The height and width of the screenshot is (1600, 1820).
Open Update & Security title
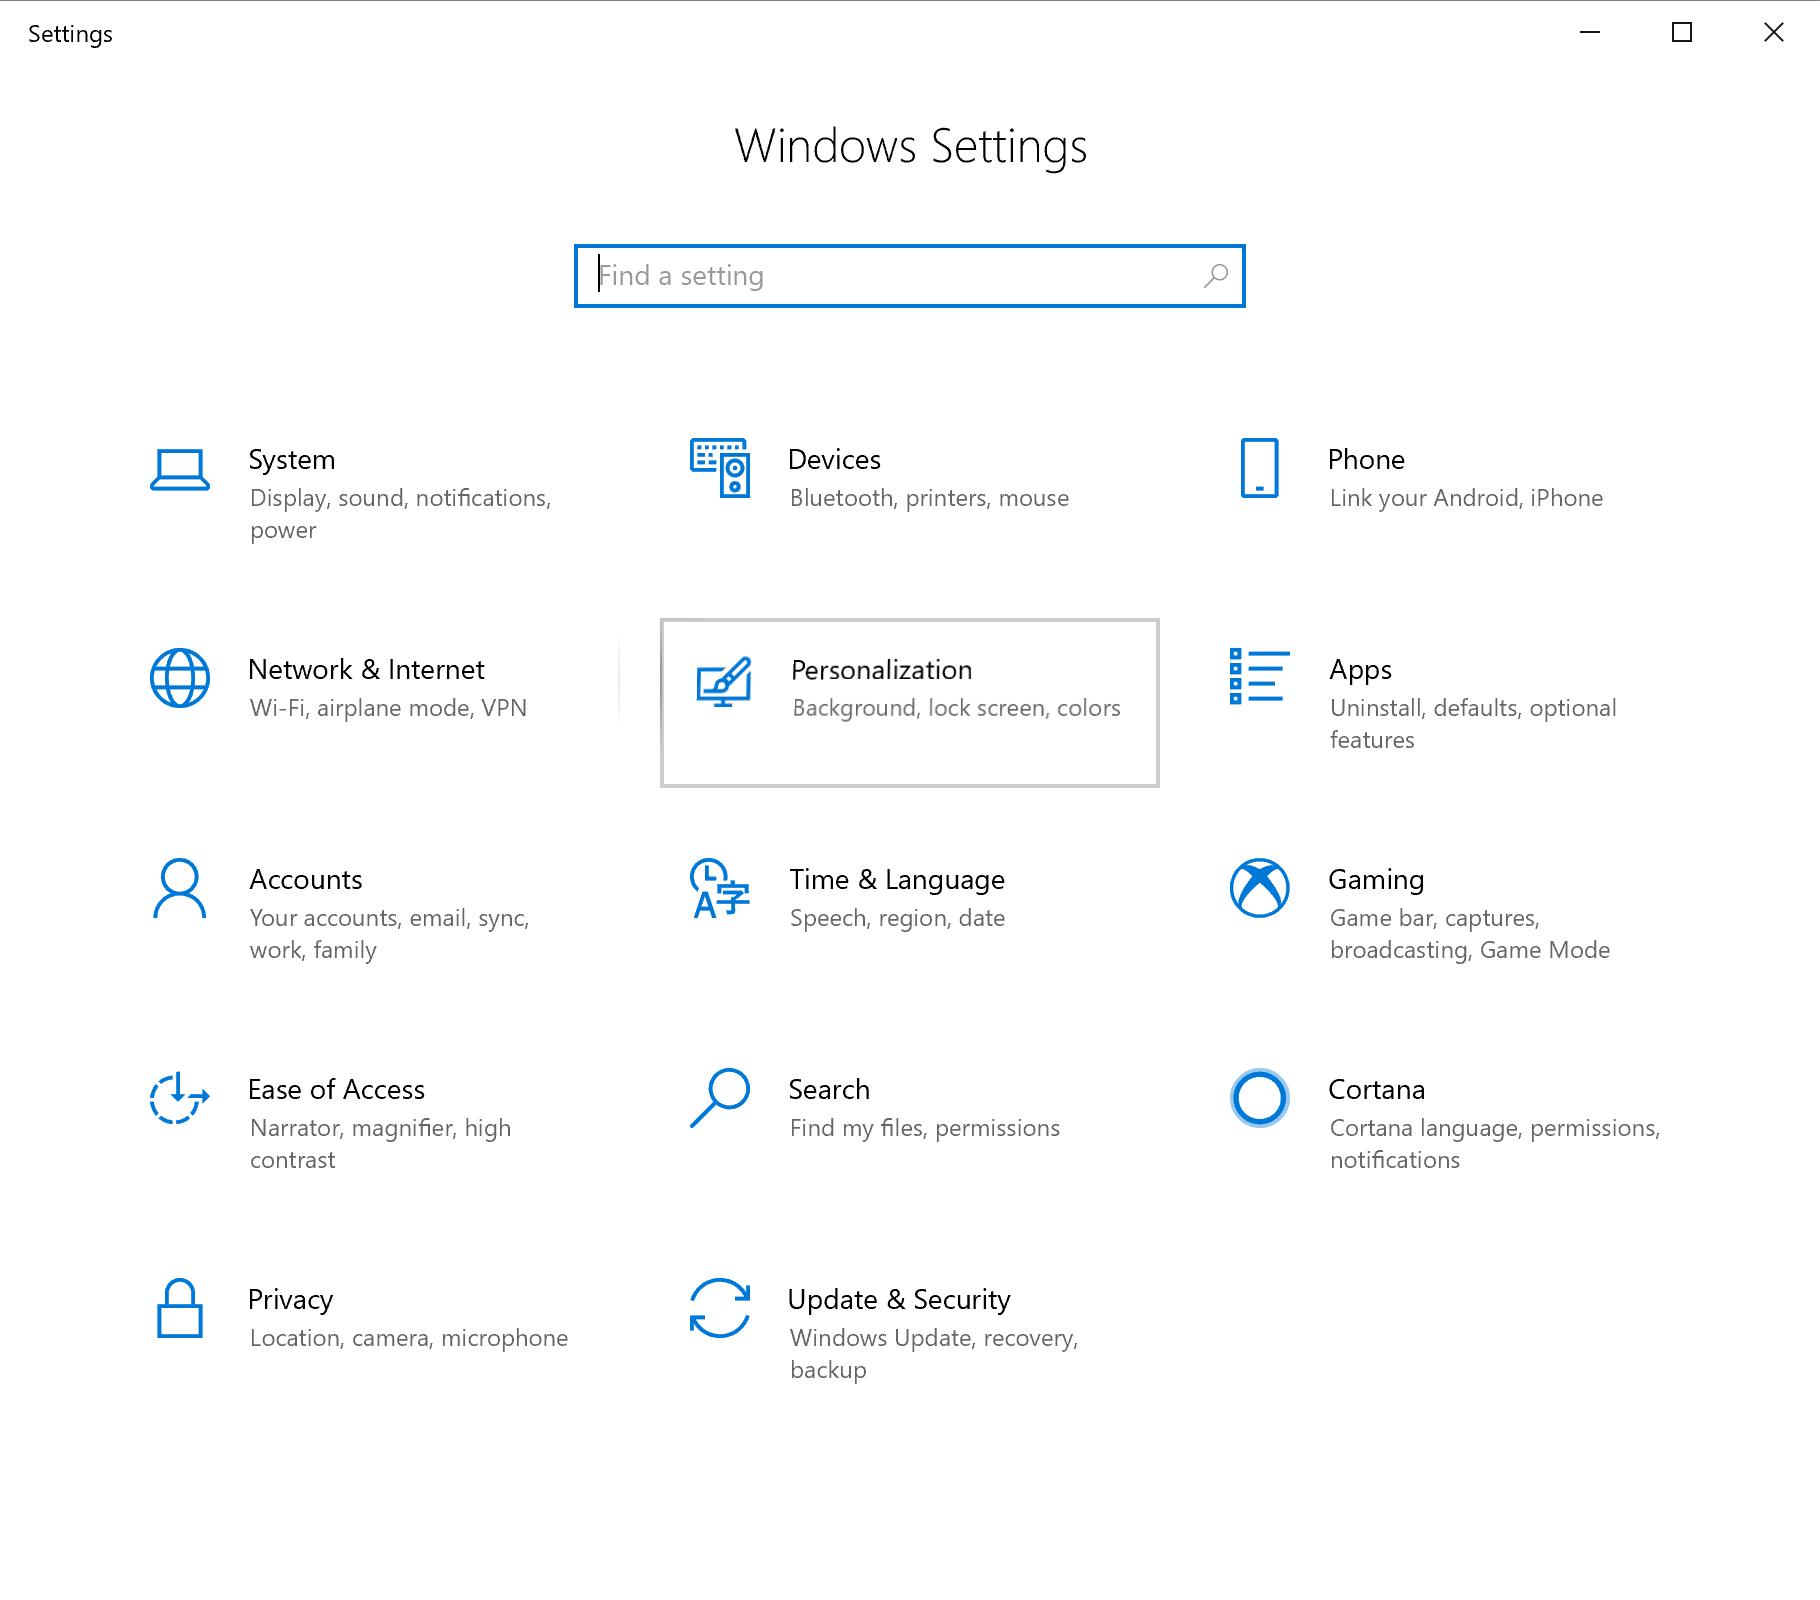point(899,1300)
